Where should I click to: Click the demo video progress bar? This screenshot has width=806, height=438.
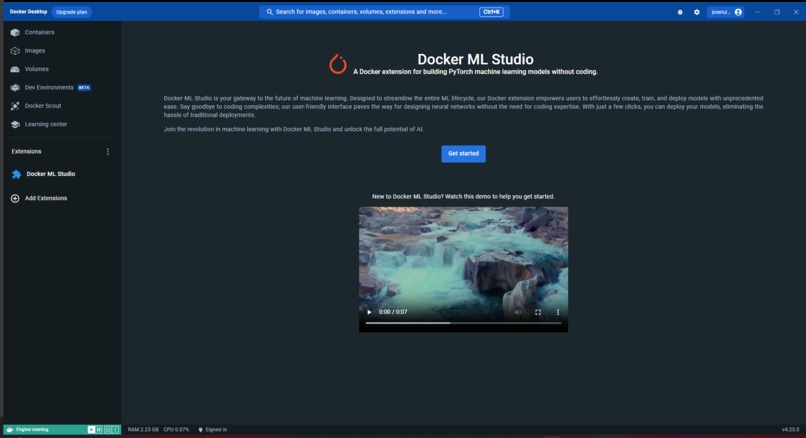463,323
